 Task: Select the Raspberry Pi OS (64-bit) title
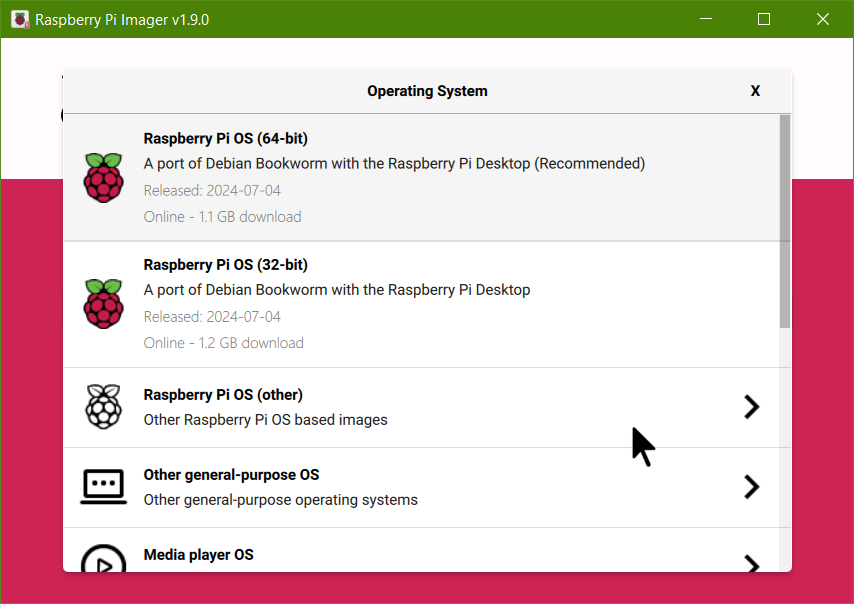coord(225,139)
